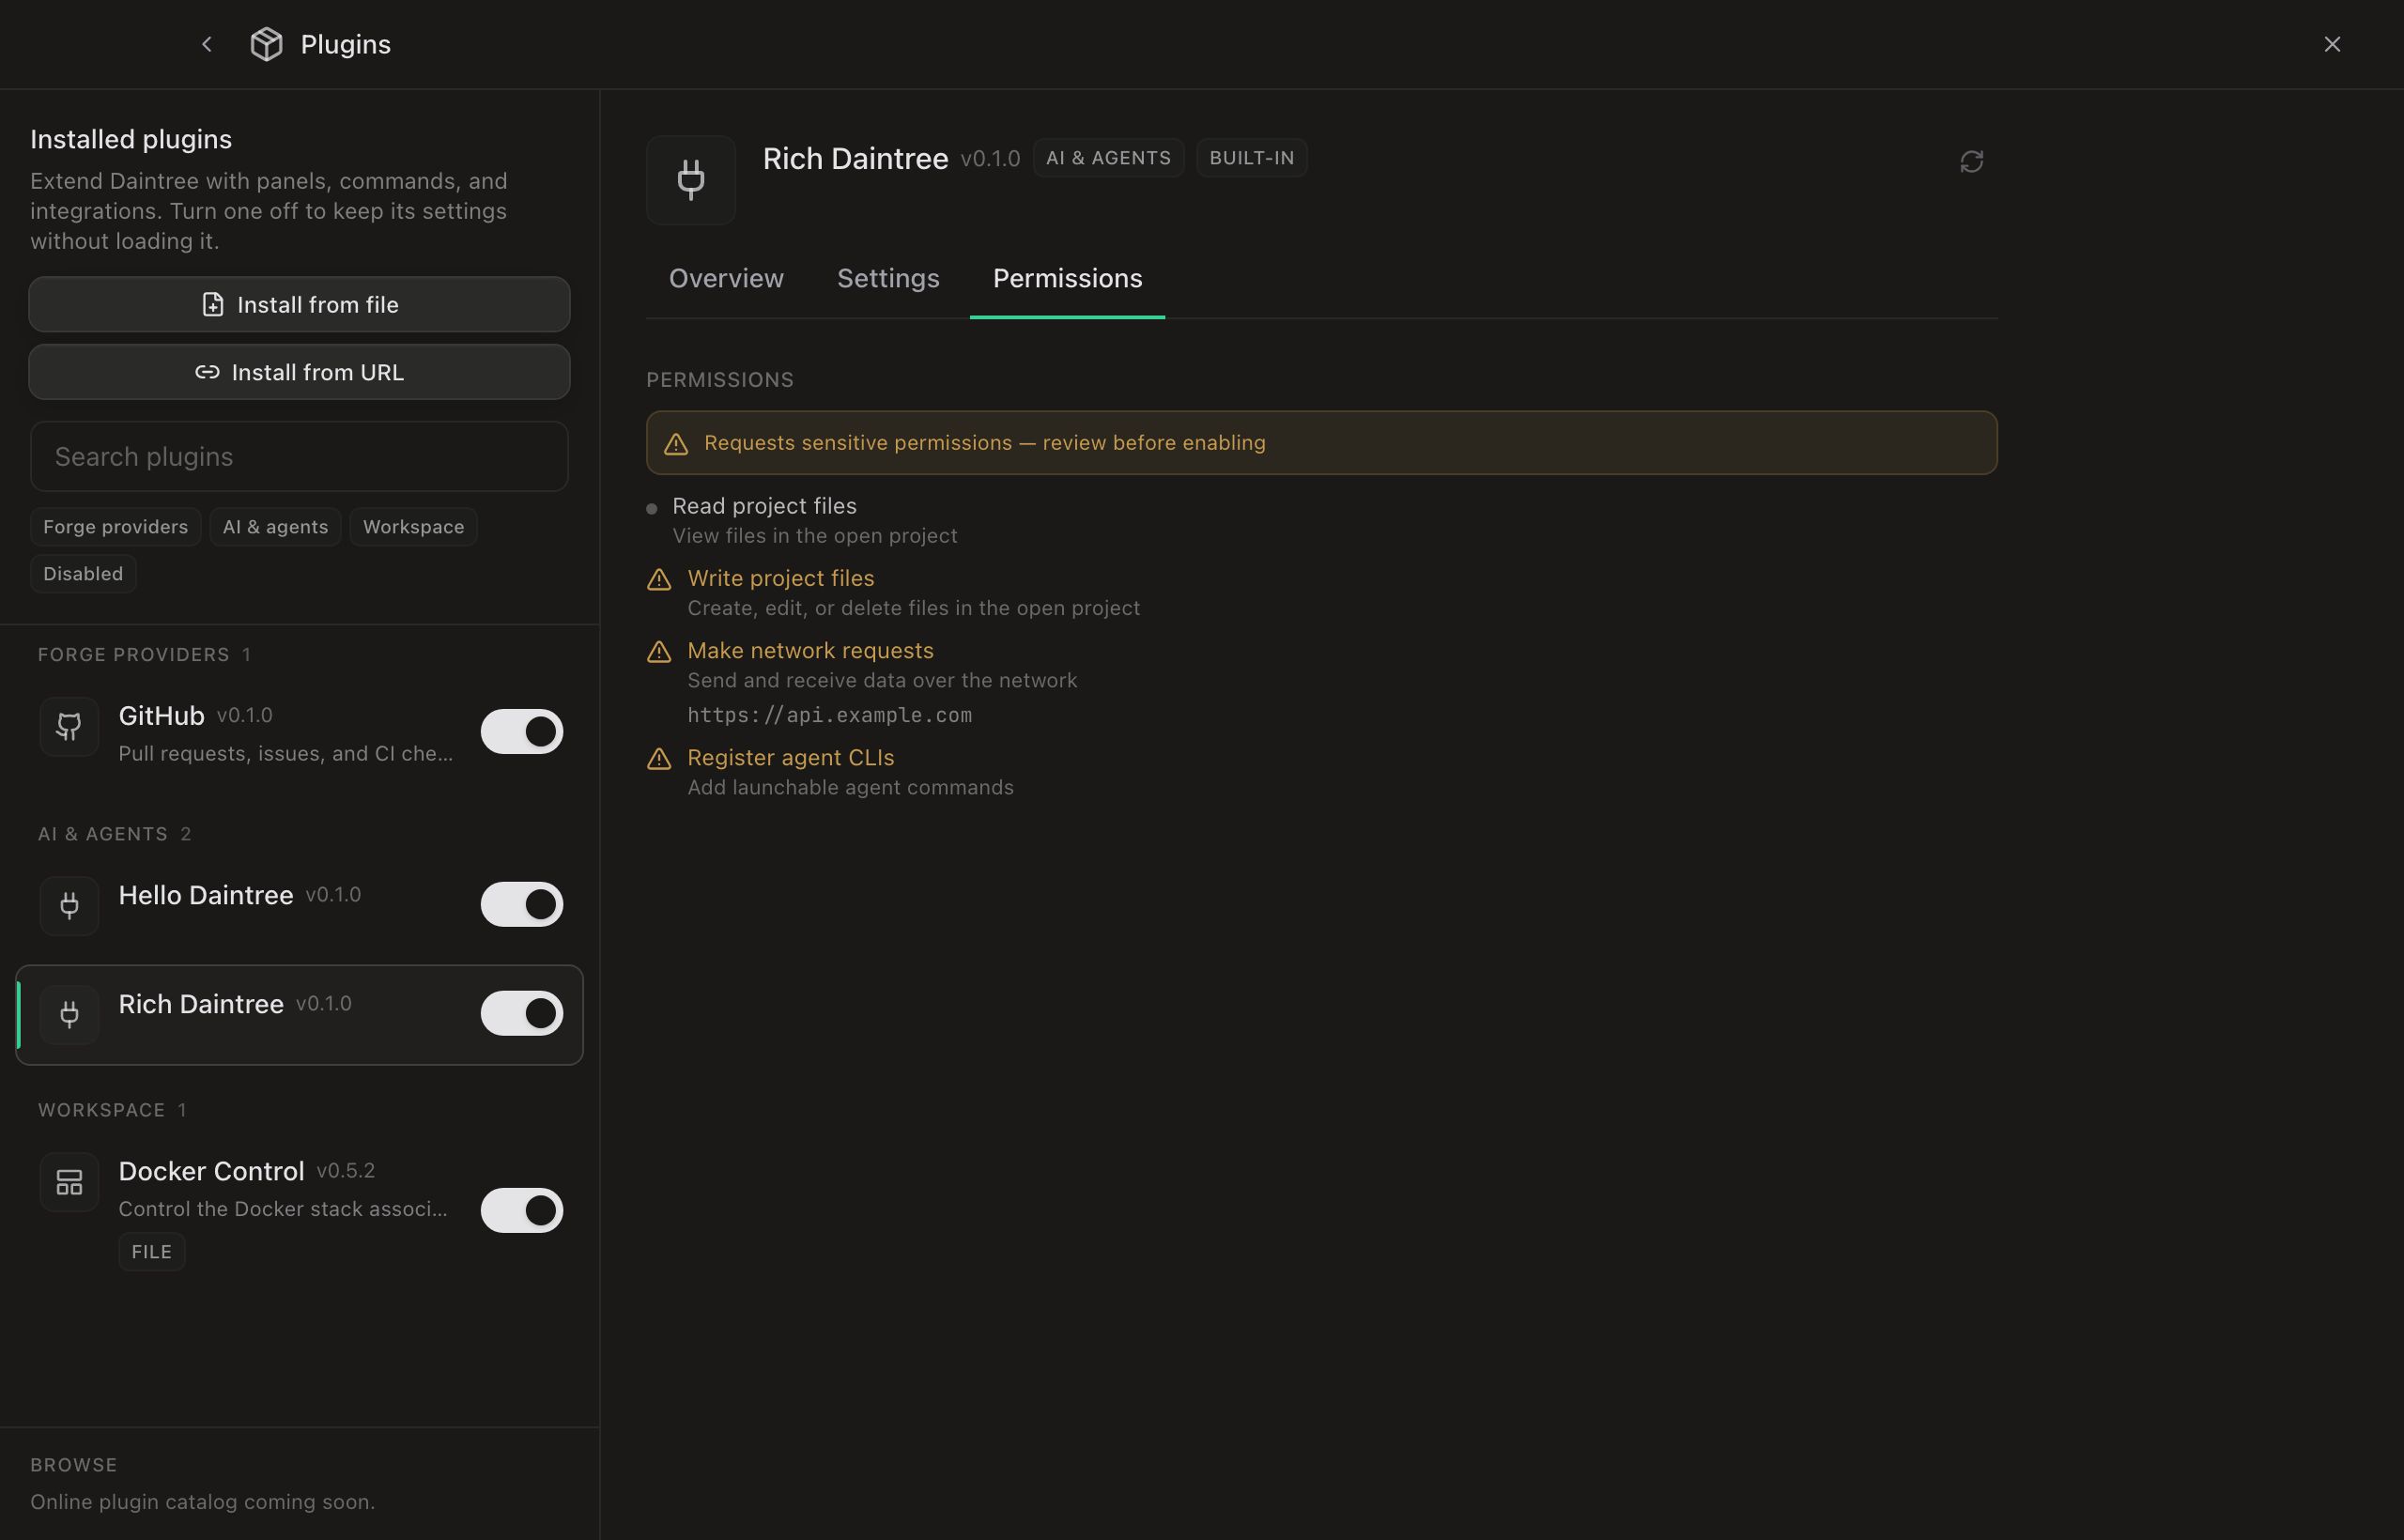The image size is (2404, 1540).
Task: Switch to the Settings tab
Action: [x=888, y=278]
